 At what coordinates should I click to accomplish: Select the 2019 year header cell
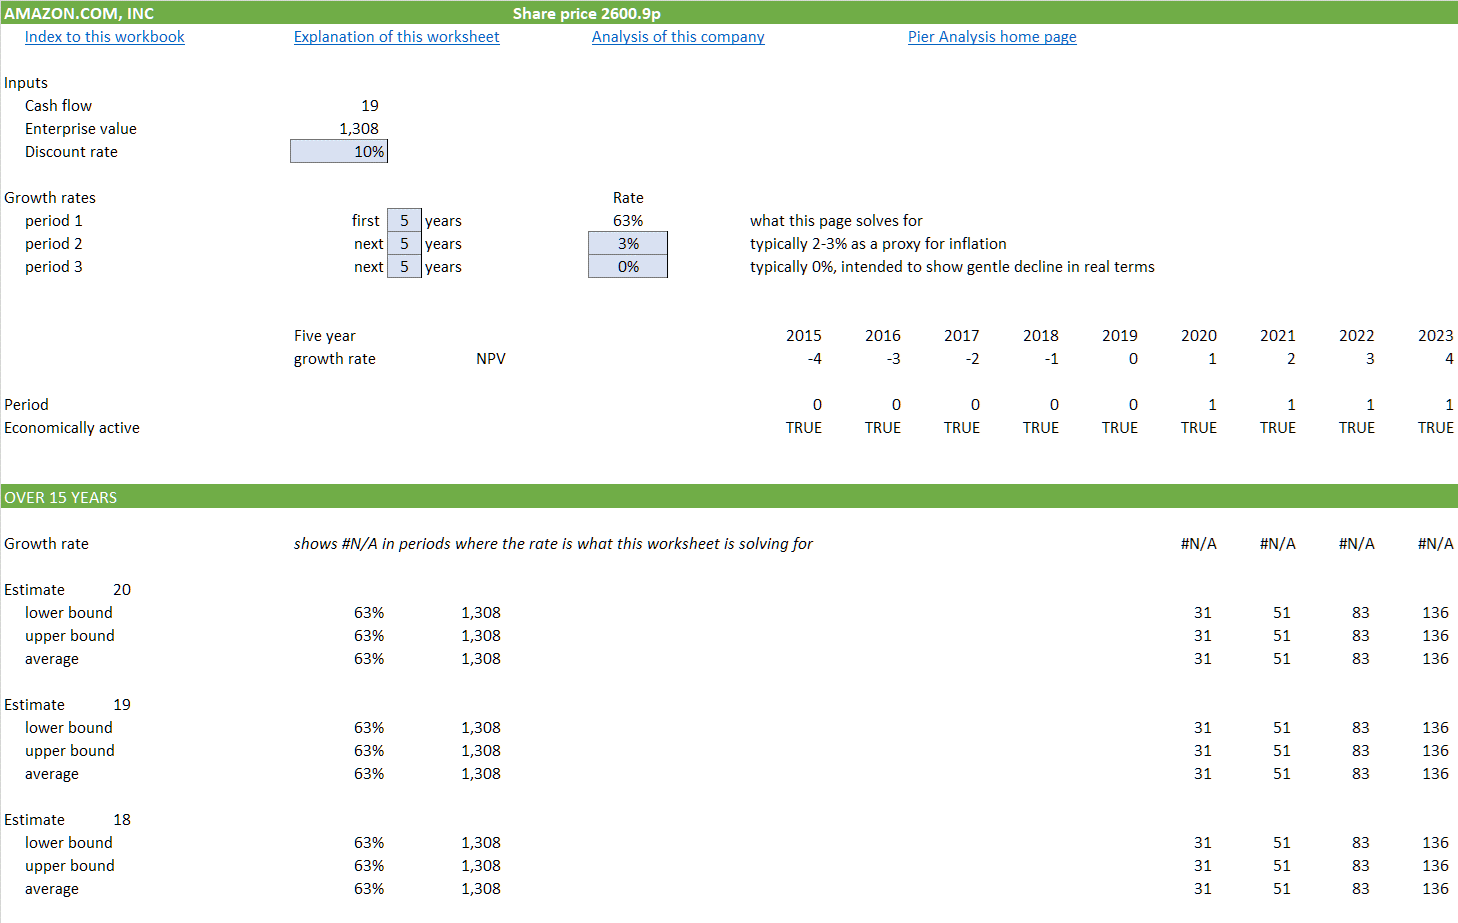1120,335
